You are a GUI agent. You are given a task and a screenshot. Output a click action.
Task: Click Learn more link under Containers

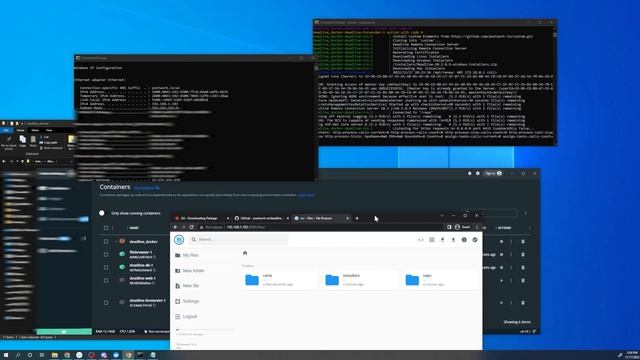tap(306, 195)
